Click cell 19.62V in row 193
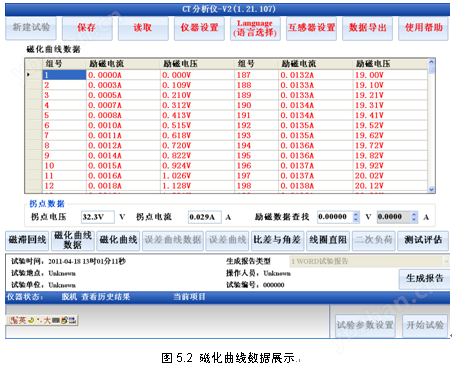 click(390, 135)
